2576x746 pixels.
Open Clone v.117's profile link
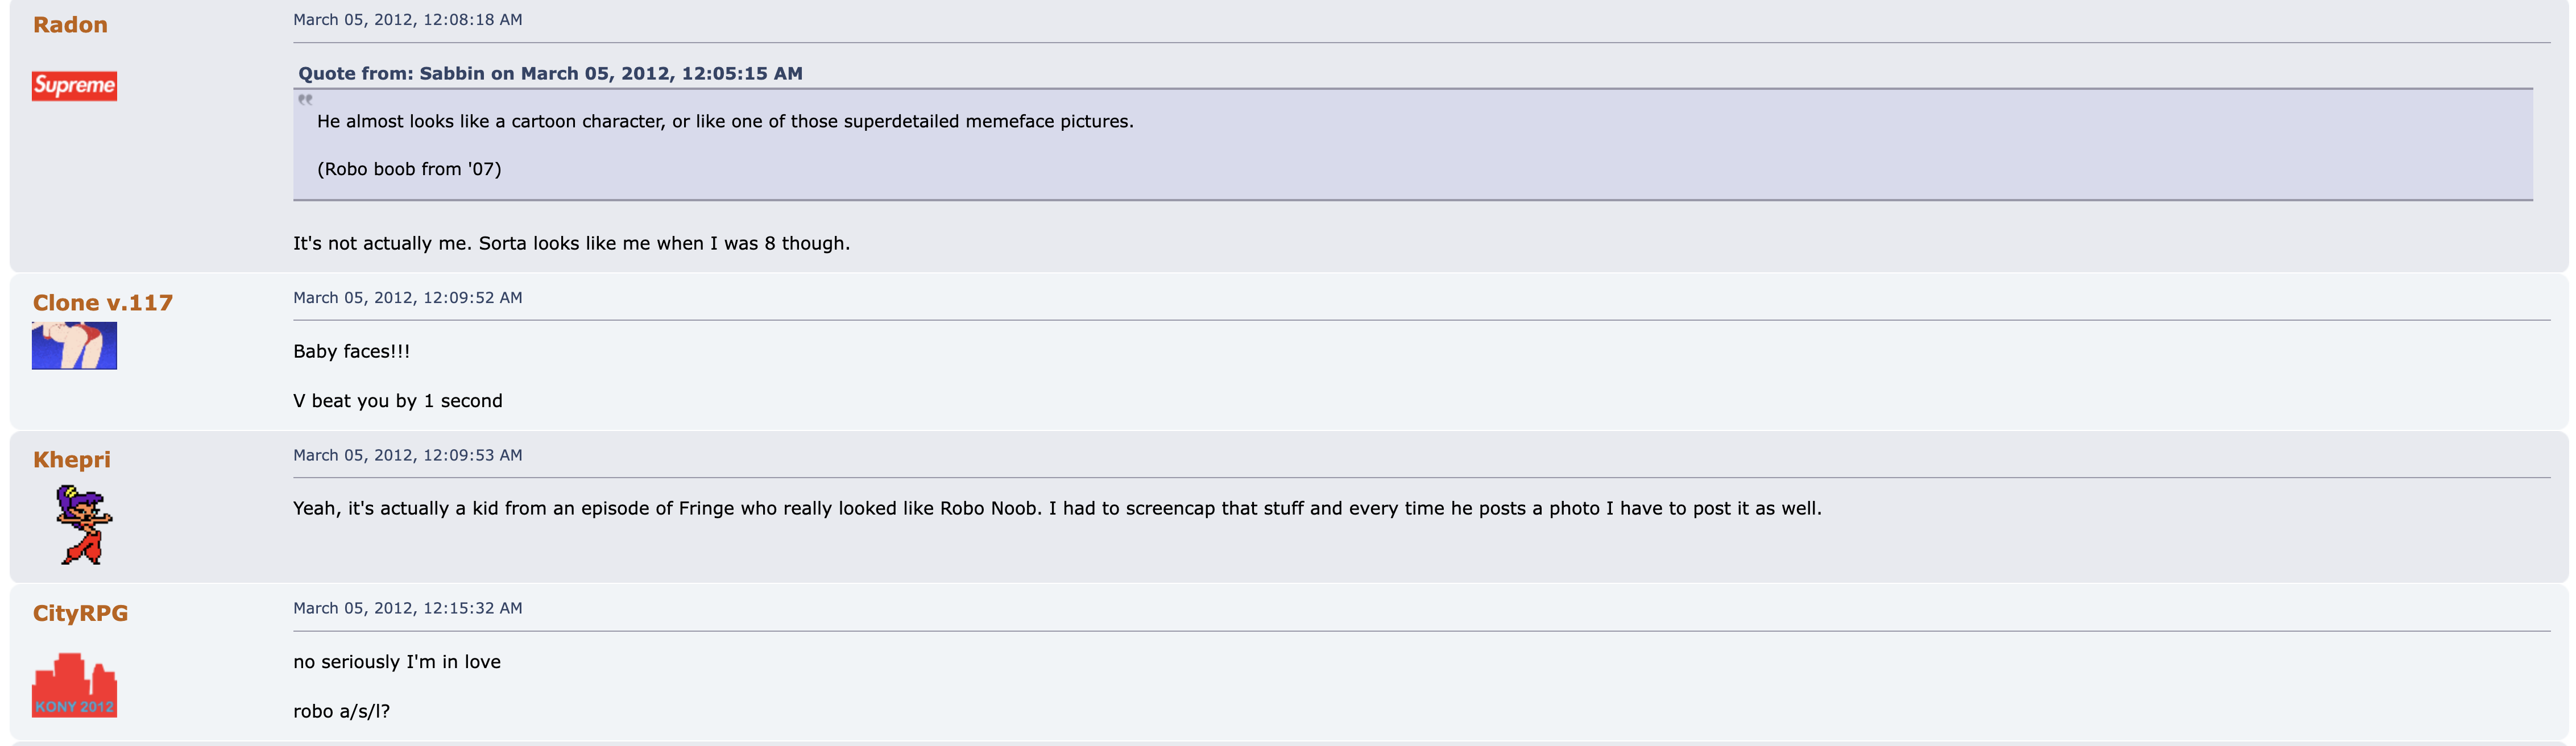[102, 303]
